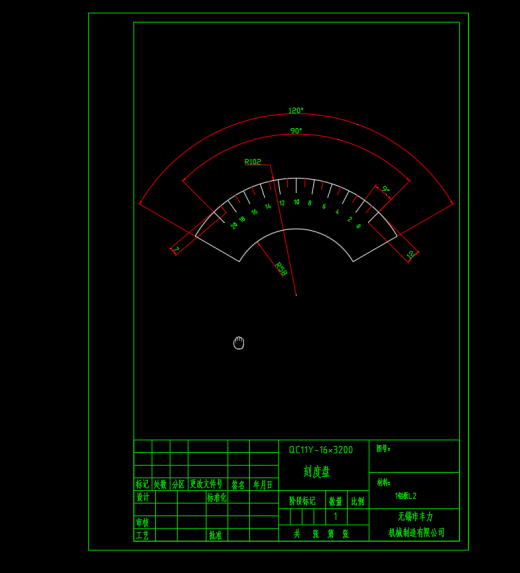
Task: Click the 无锡市丰力 company name line
Action: click(x=415, y=516)
